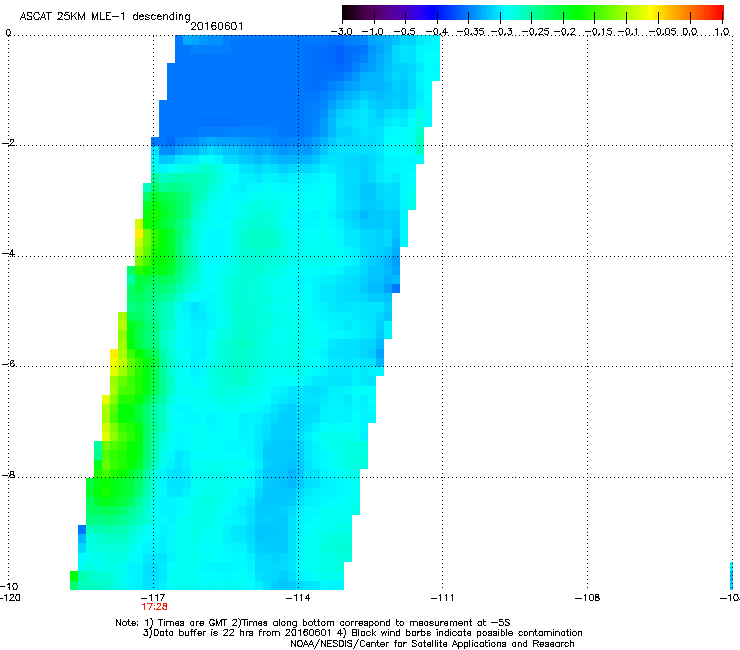Click the longitude axis label -114
Image resolution: width=740 pixels, height=650 pixels.
(x=298, y=598)
